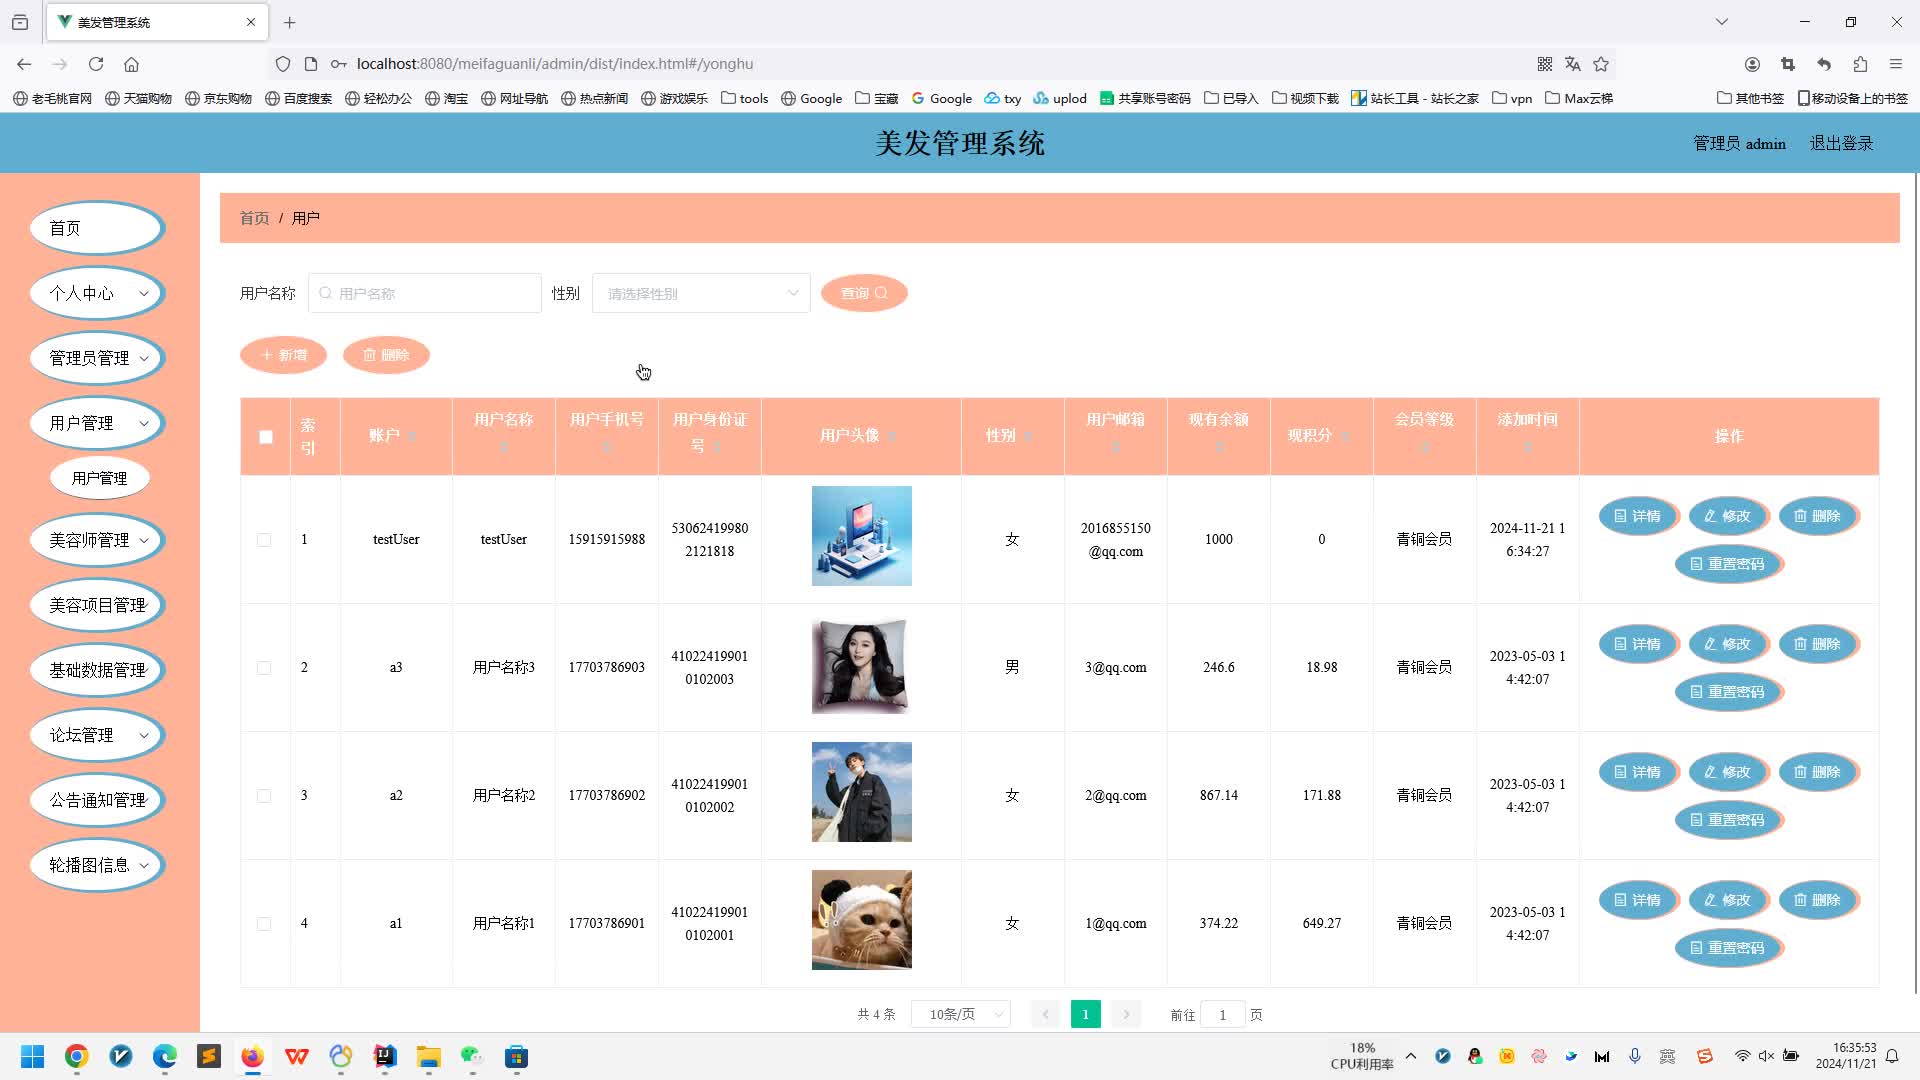Open the browser extensions icon
Viewport: 1920px width, 1080px height.
[1860, 64]
